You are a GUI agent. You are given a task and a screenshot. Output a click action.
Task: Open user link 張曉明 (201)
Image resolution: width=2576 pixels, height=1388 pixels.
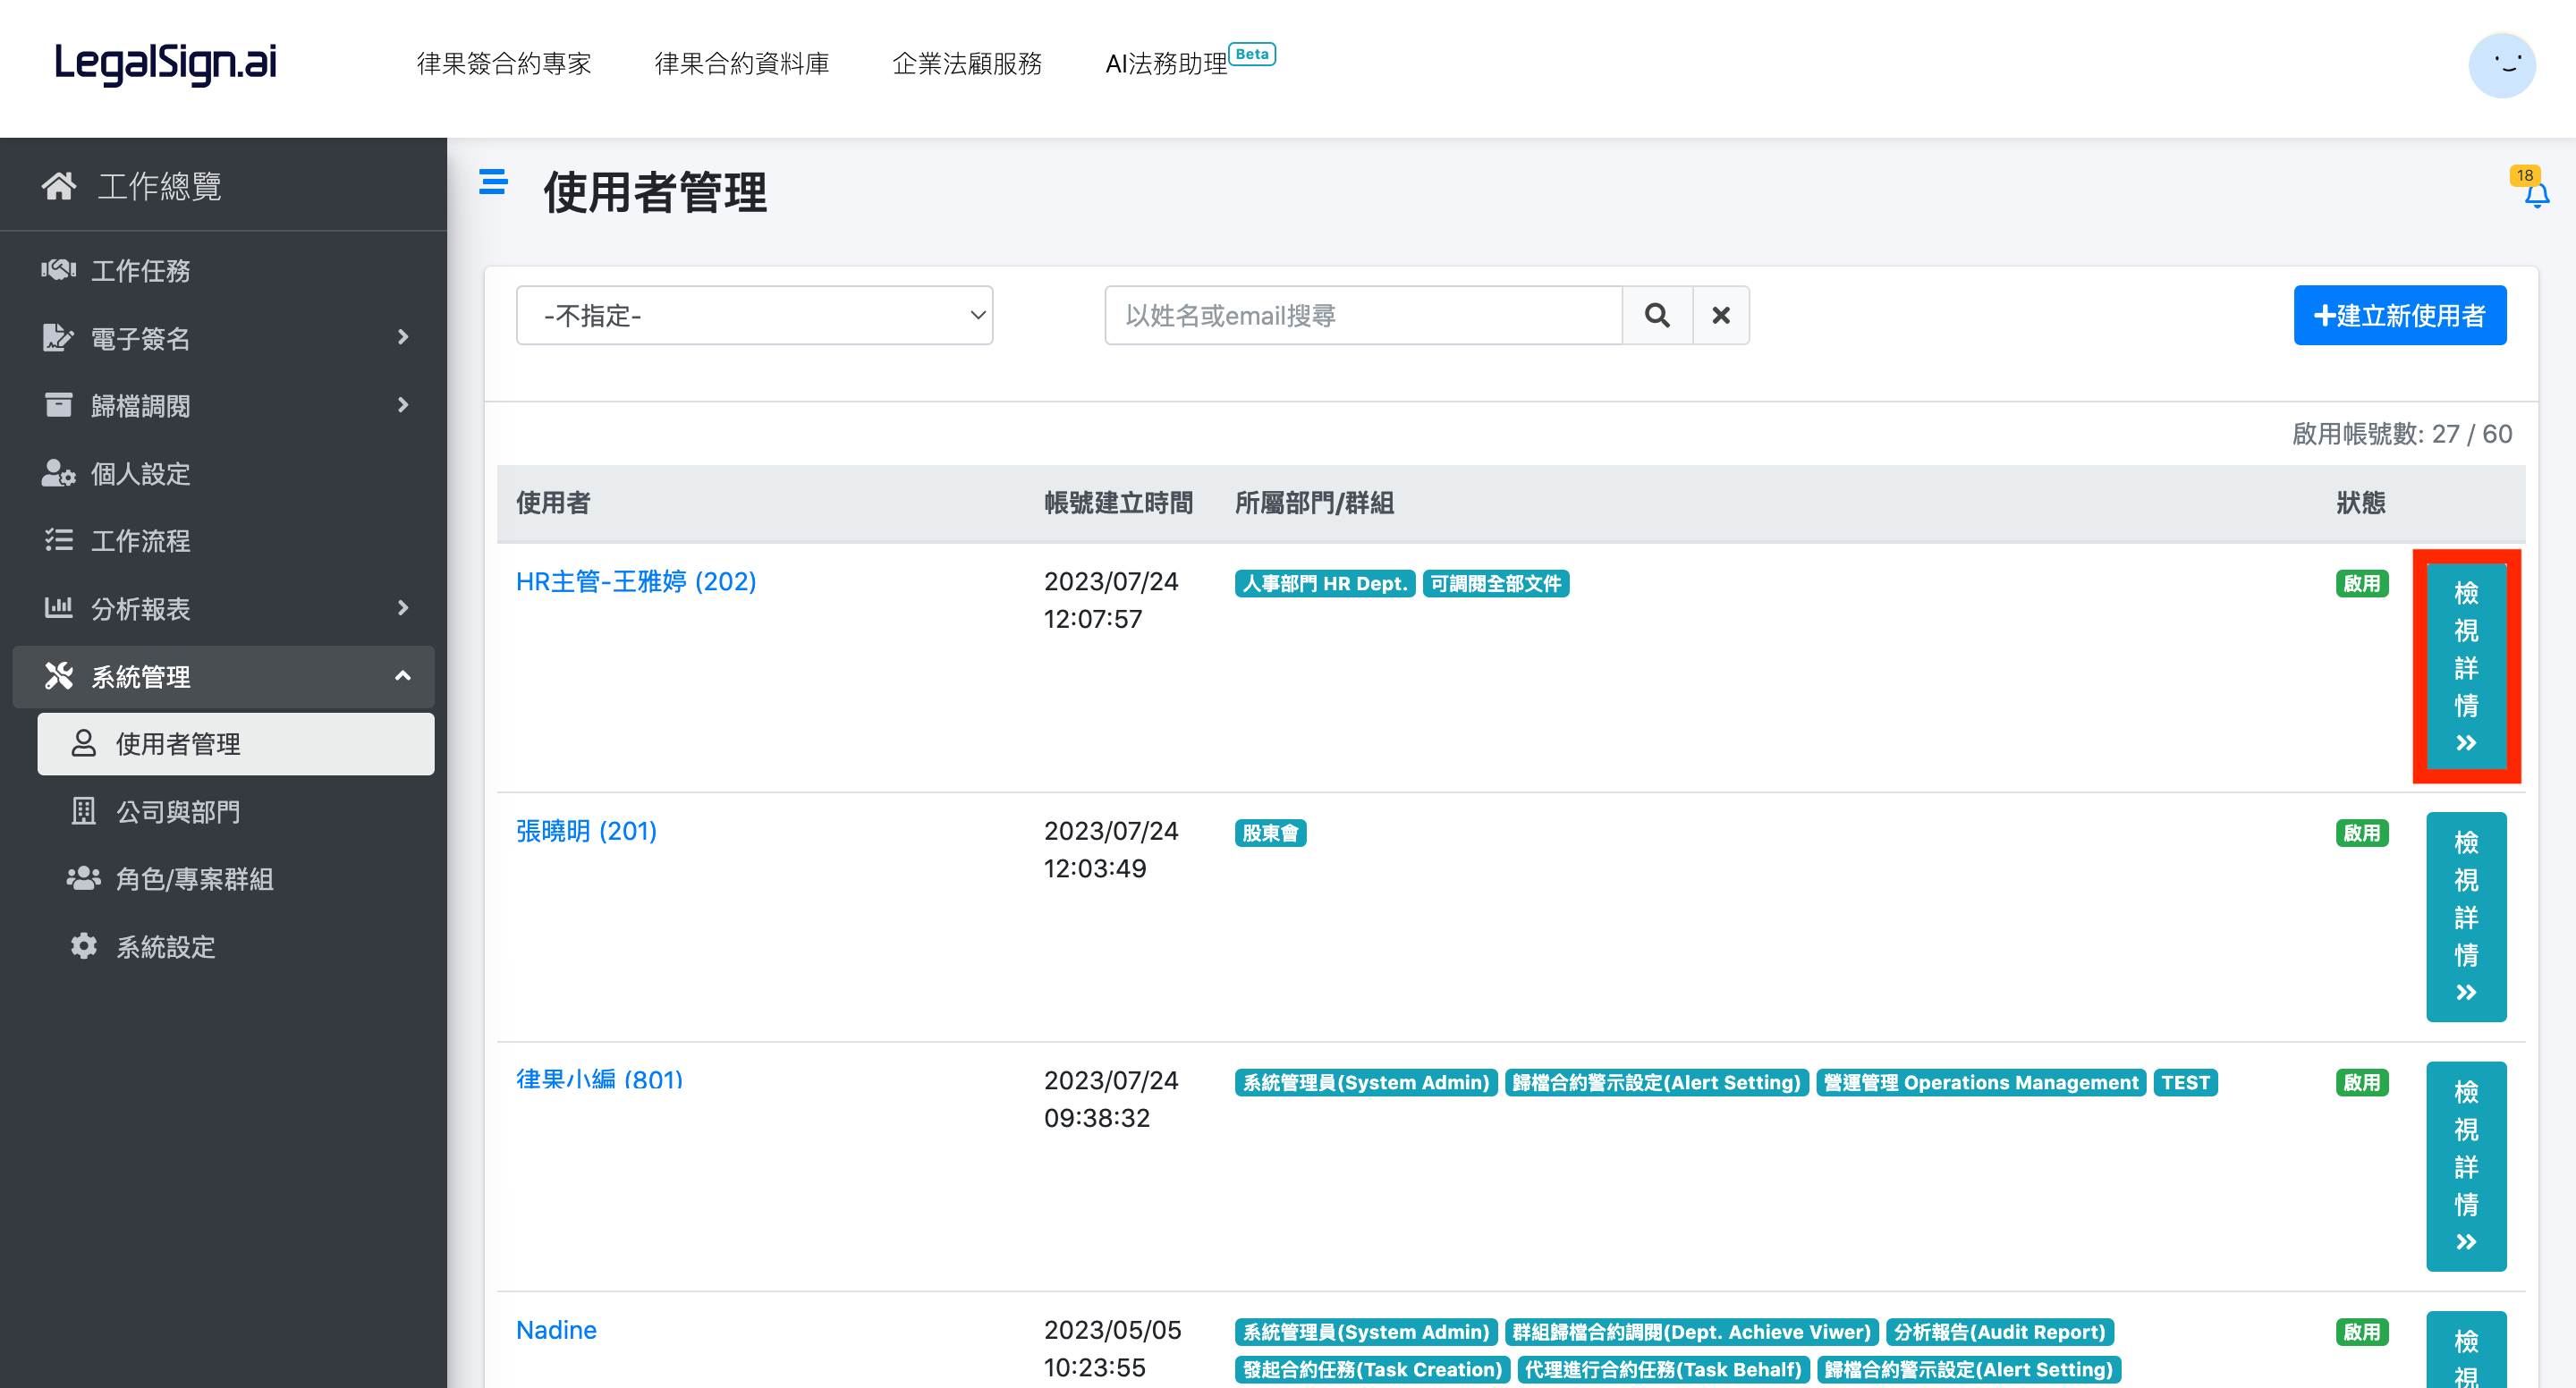[x=586, y=831]
